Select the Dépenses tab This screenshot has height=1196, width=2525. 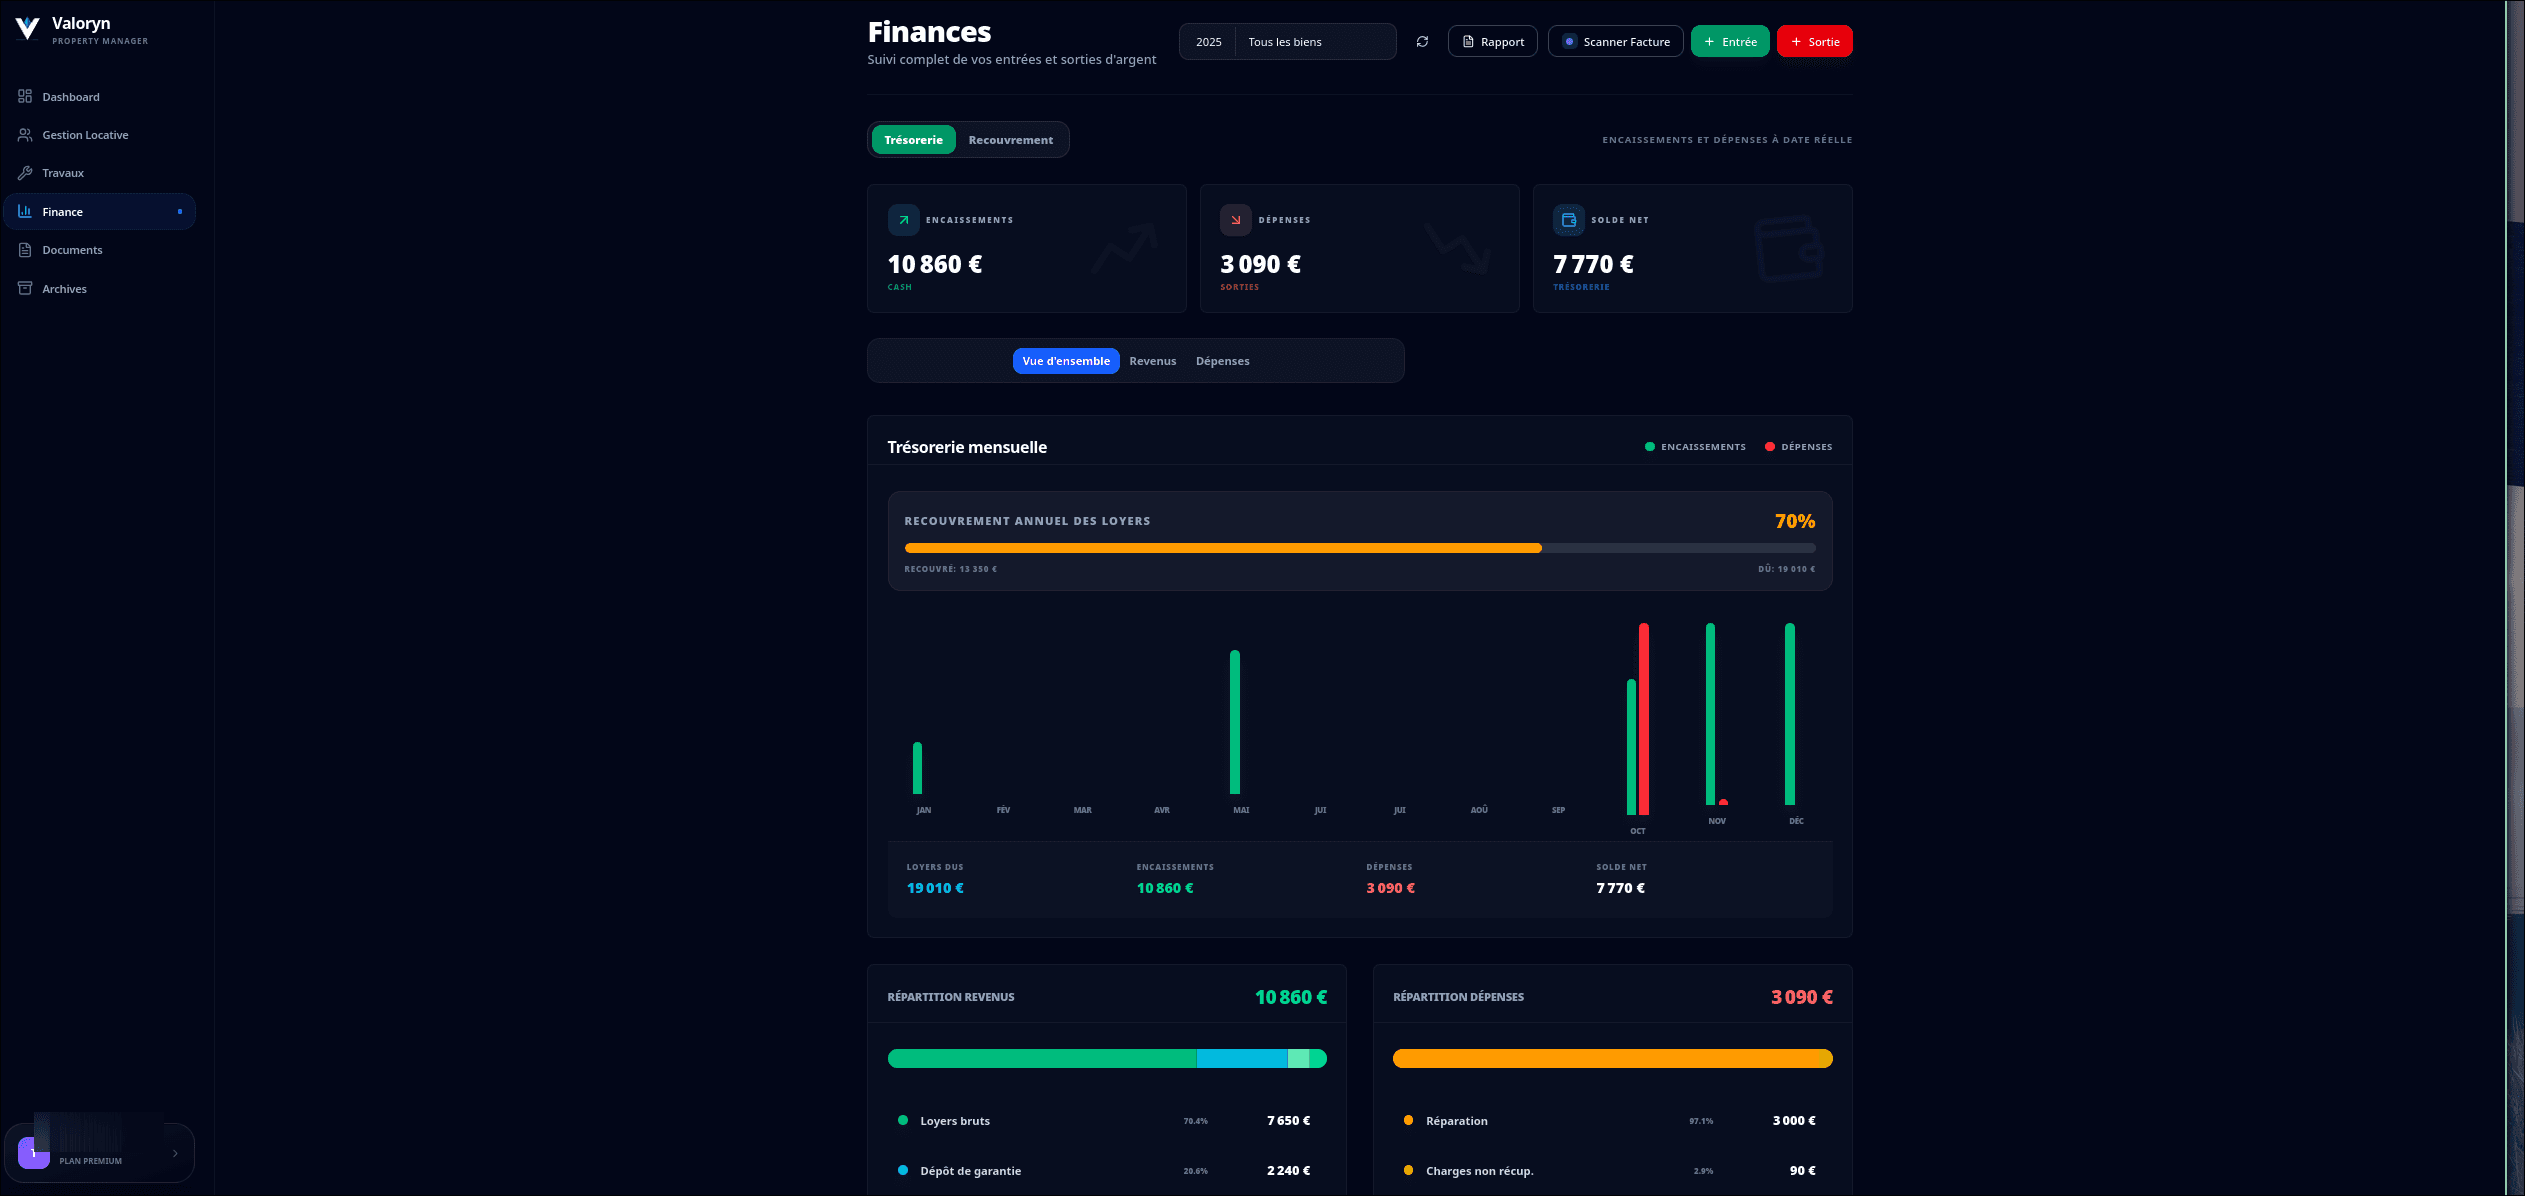[x=1222, y=361]
